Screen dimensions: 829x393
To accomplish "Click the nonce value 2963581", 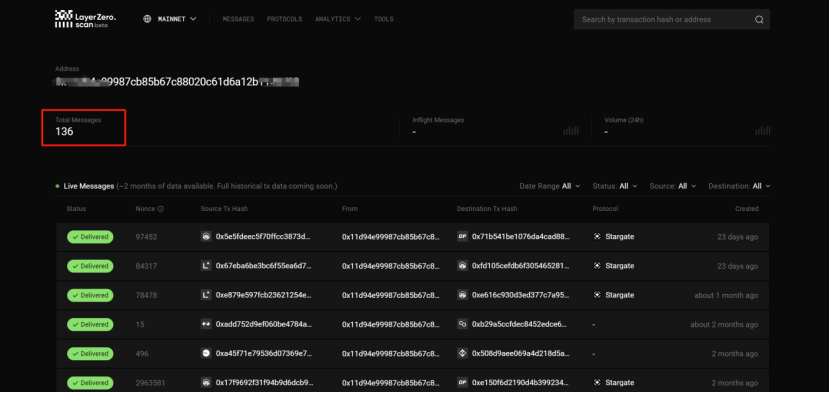I will [150, 382].
